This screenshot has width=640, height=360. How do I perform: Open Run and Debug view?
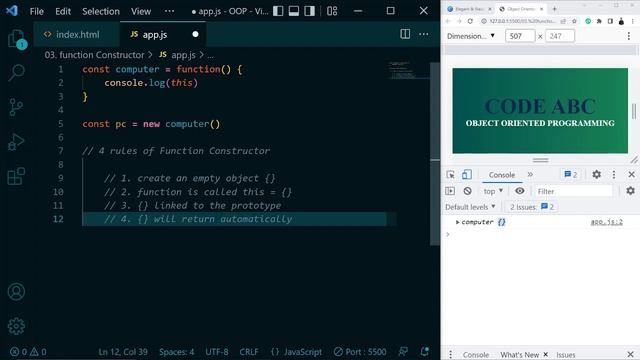click(x=16, y=142)
